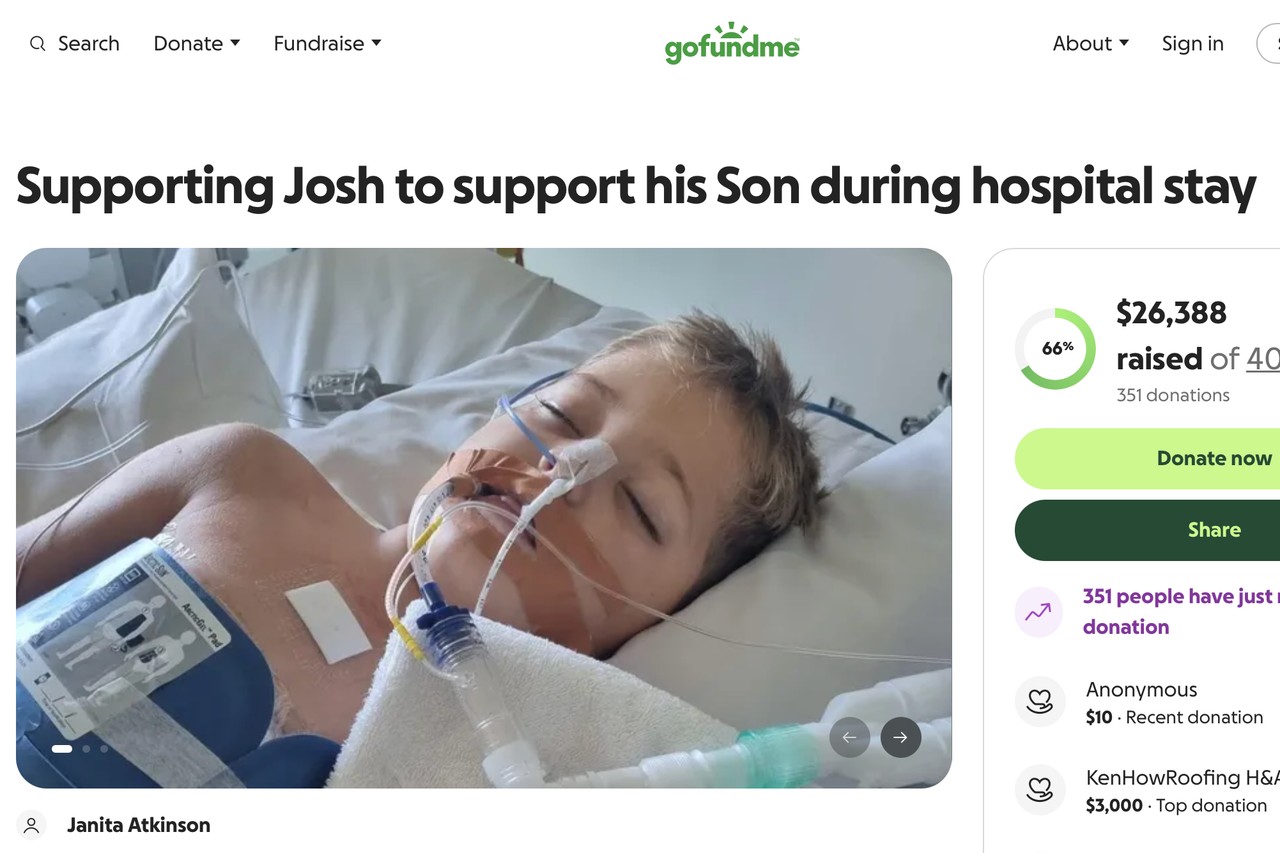Click the 66% progress circle
The width and height of the screenshot is (1280, 853).
pyautogui.click(x=1056, y=349)
